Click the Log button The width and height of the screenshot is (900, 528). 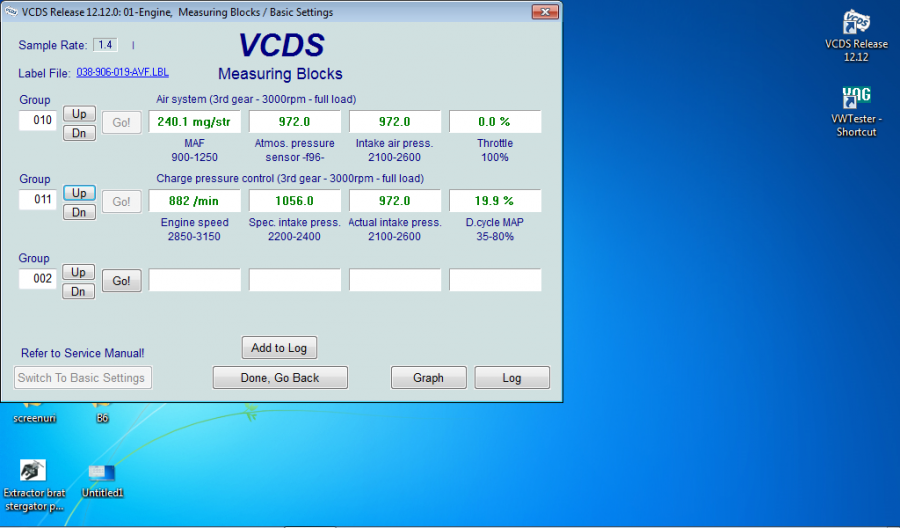[512, 378]
